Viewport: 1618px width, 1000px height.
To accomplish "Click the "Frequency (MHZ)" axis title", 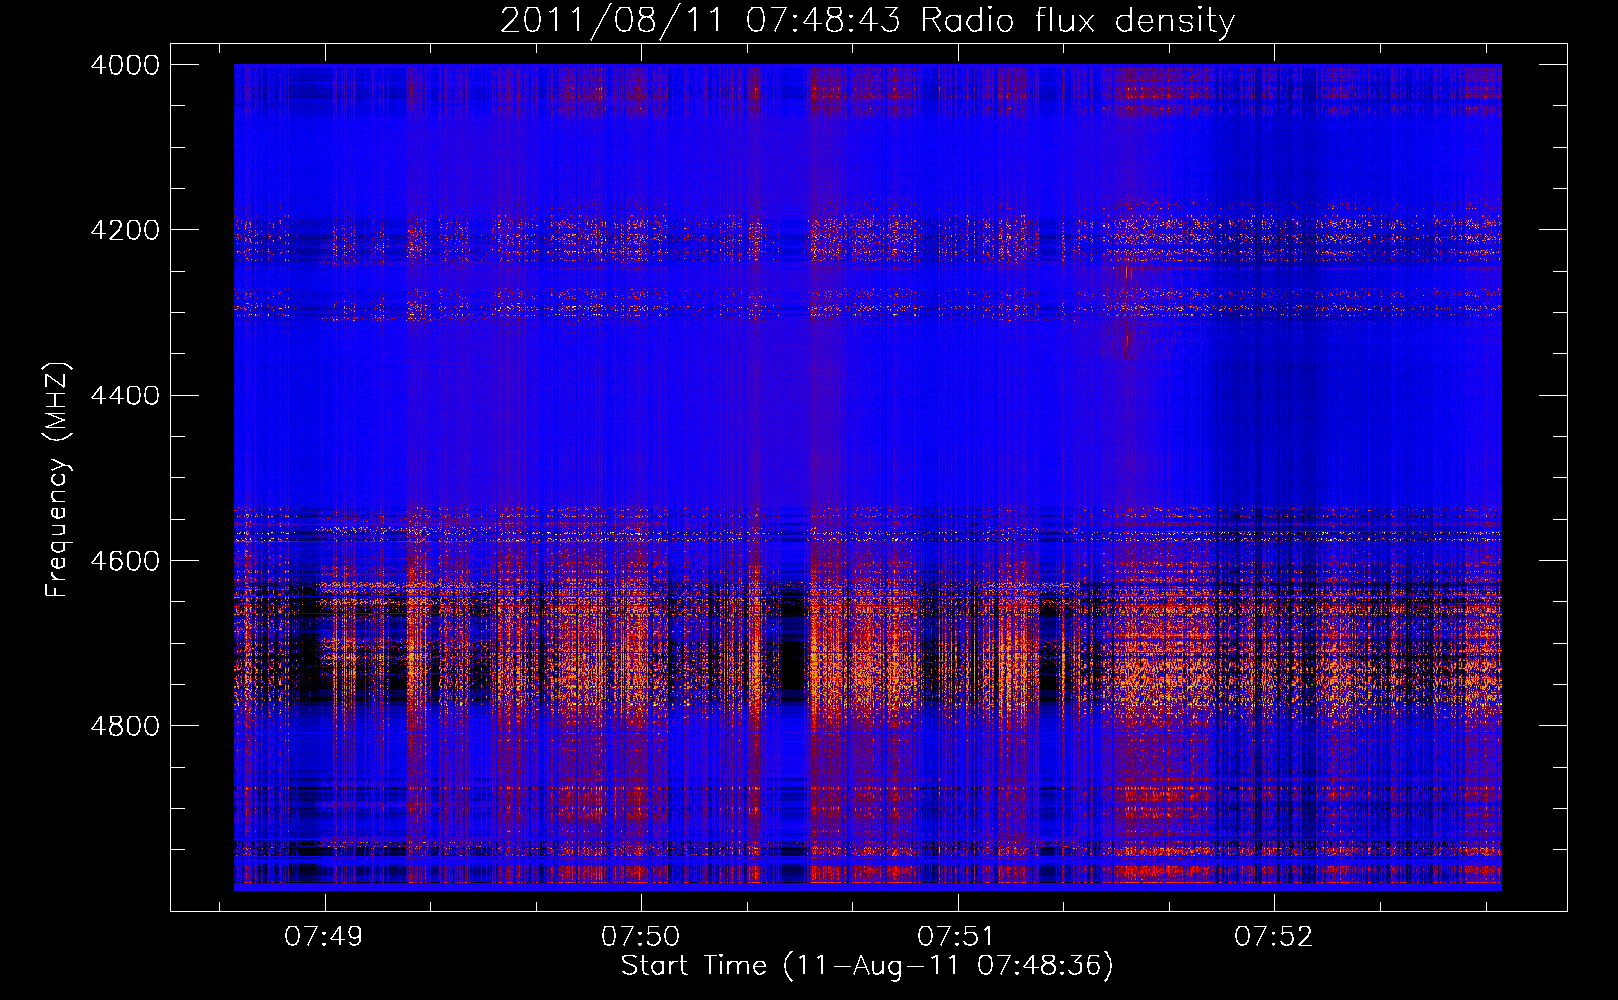I will click(58, 480).
